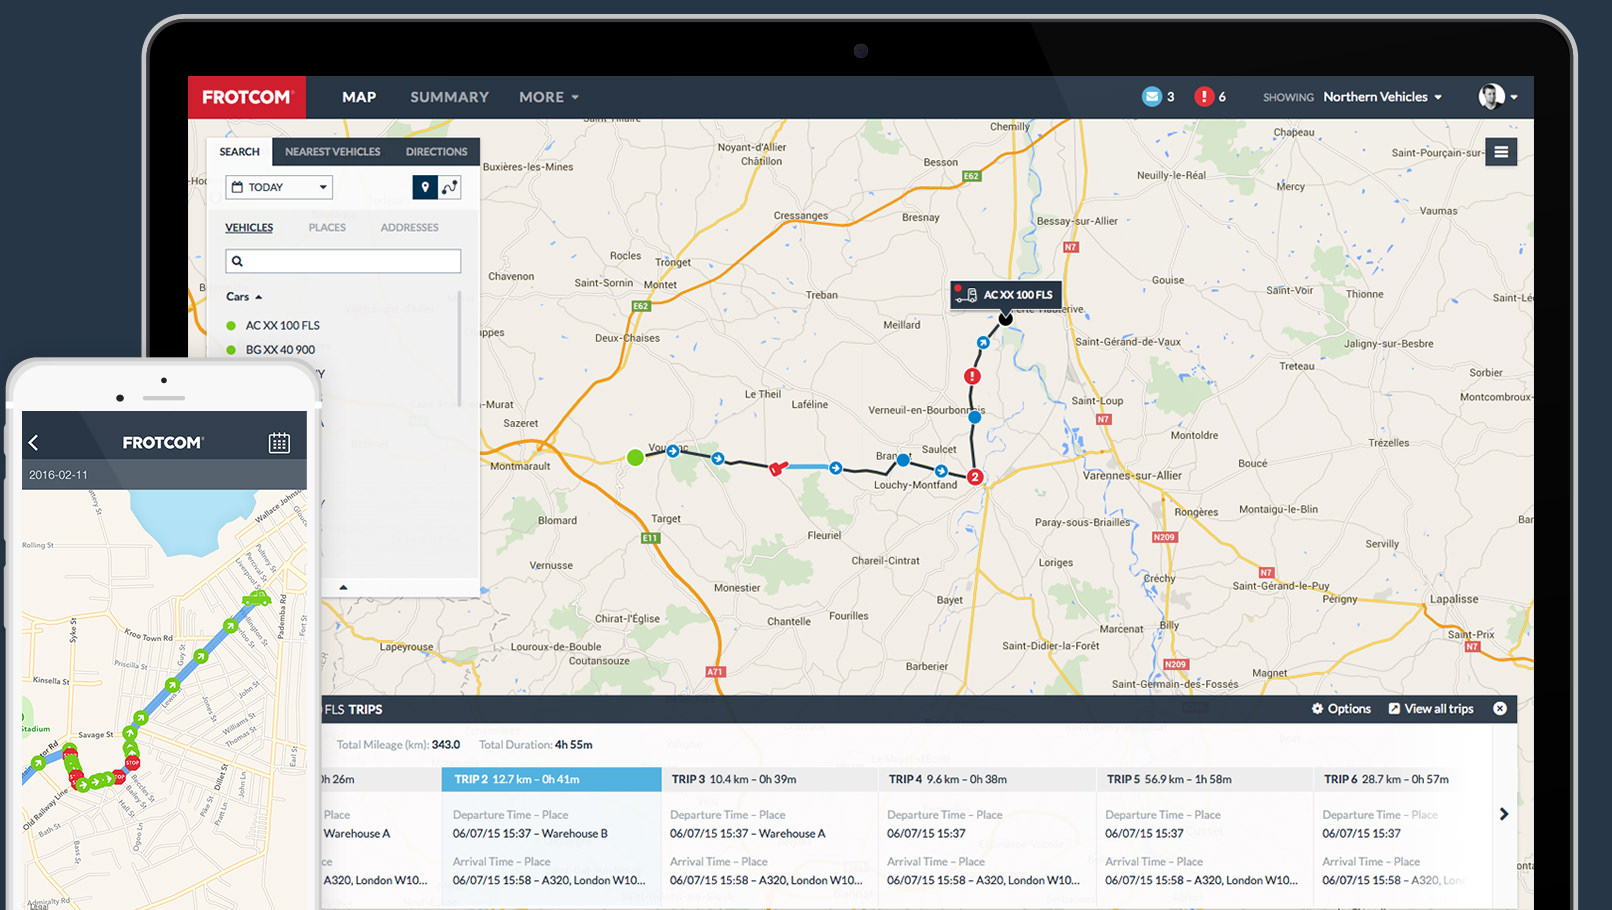This screenshot has height=910, width=1612.
Task: Collapse the Cars group
Action: pos(244,297)
